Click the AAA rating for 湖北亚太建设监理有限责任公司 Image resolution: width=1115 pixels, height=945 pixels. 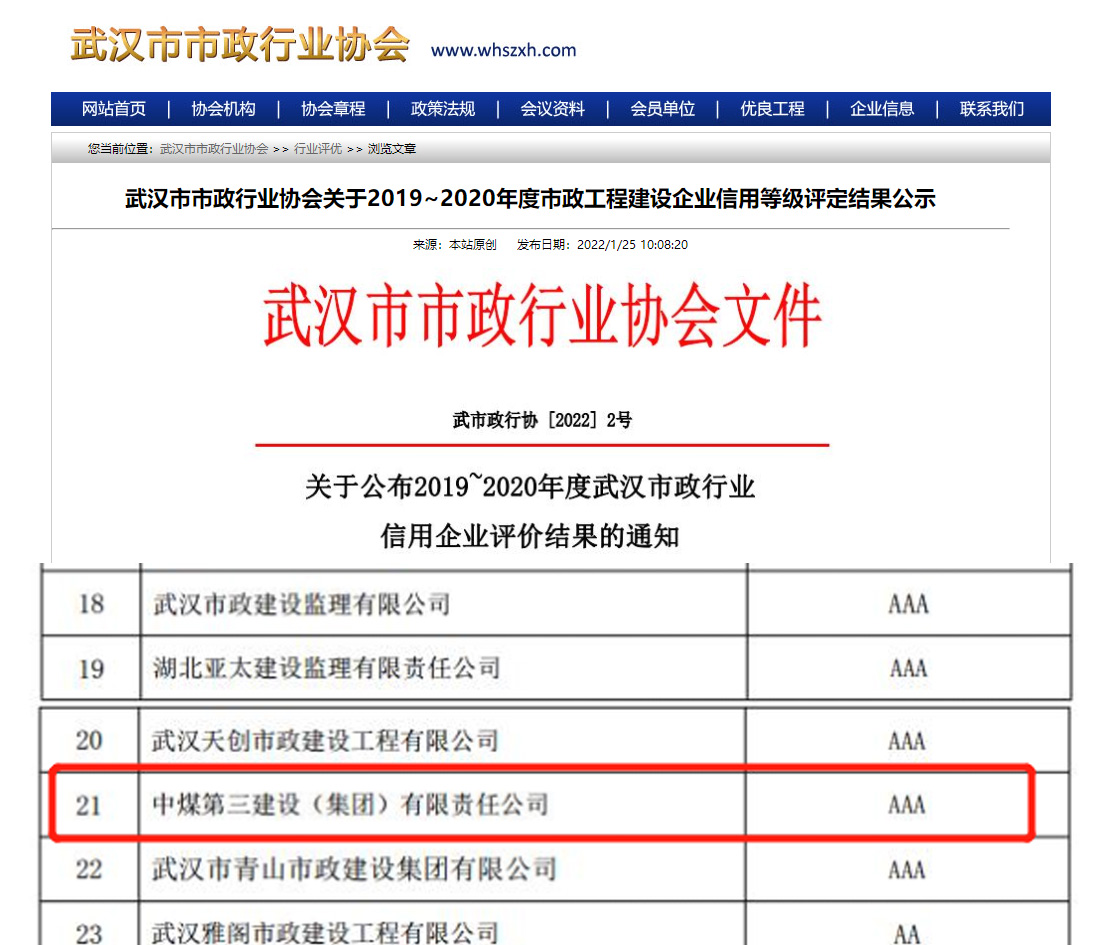(x=909, y=668)
